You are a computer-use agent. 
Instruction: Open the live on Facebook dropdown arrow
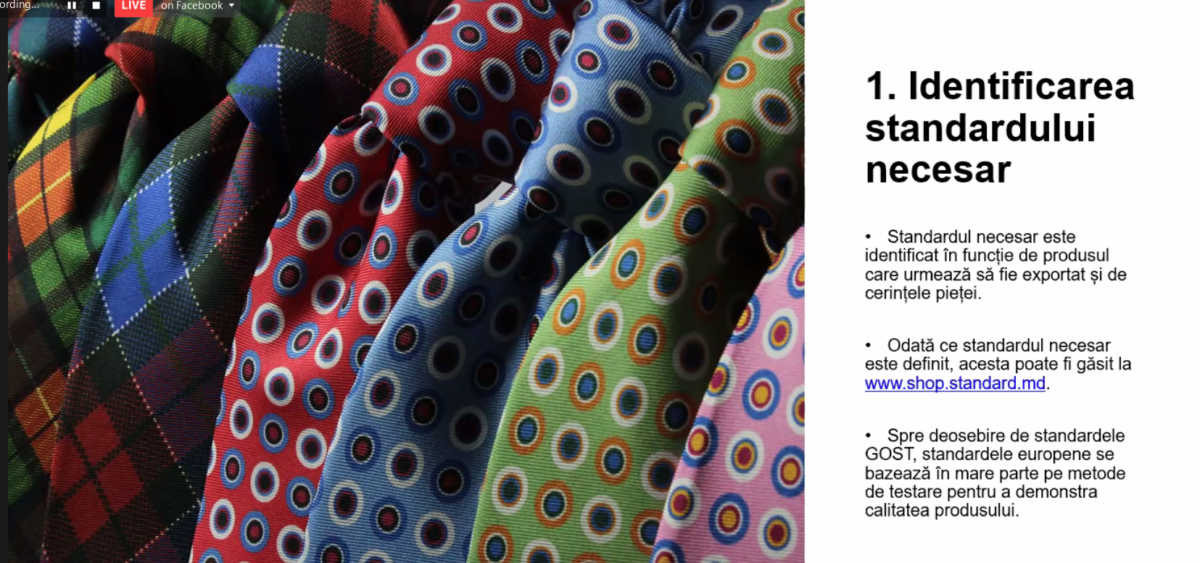pos(232,6)
